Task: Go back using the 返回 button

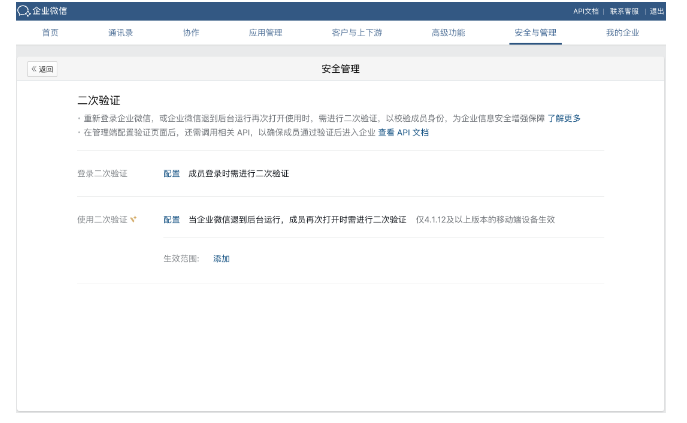Action: (42, 69)
